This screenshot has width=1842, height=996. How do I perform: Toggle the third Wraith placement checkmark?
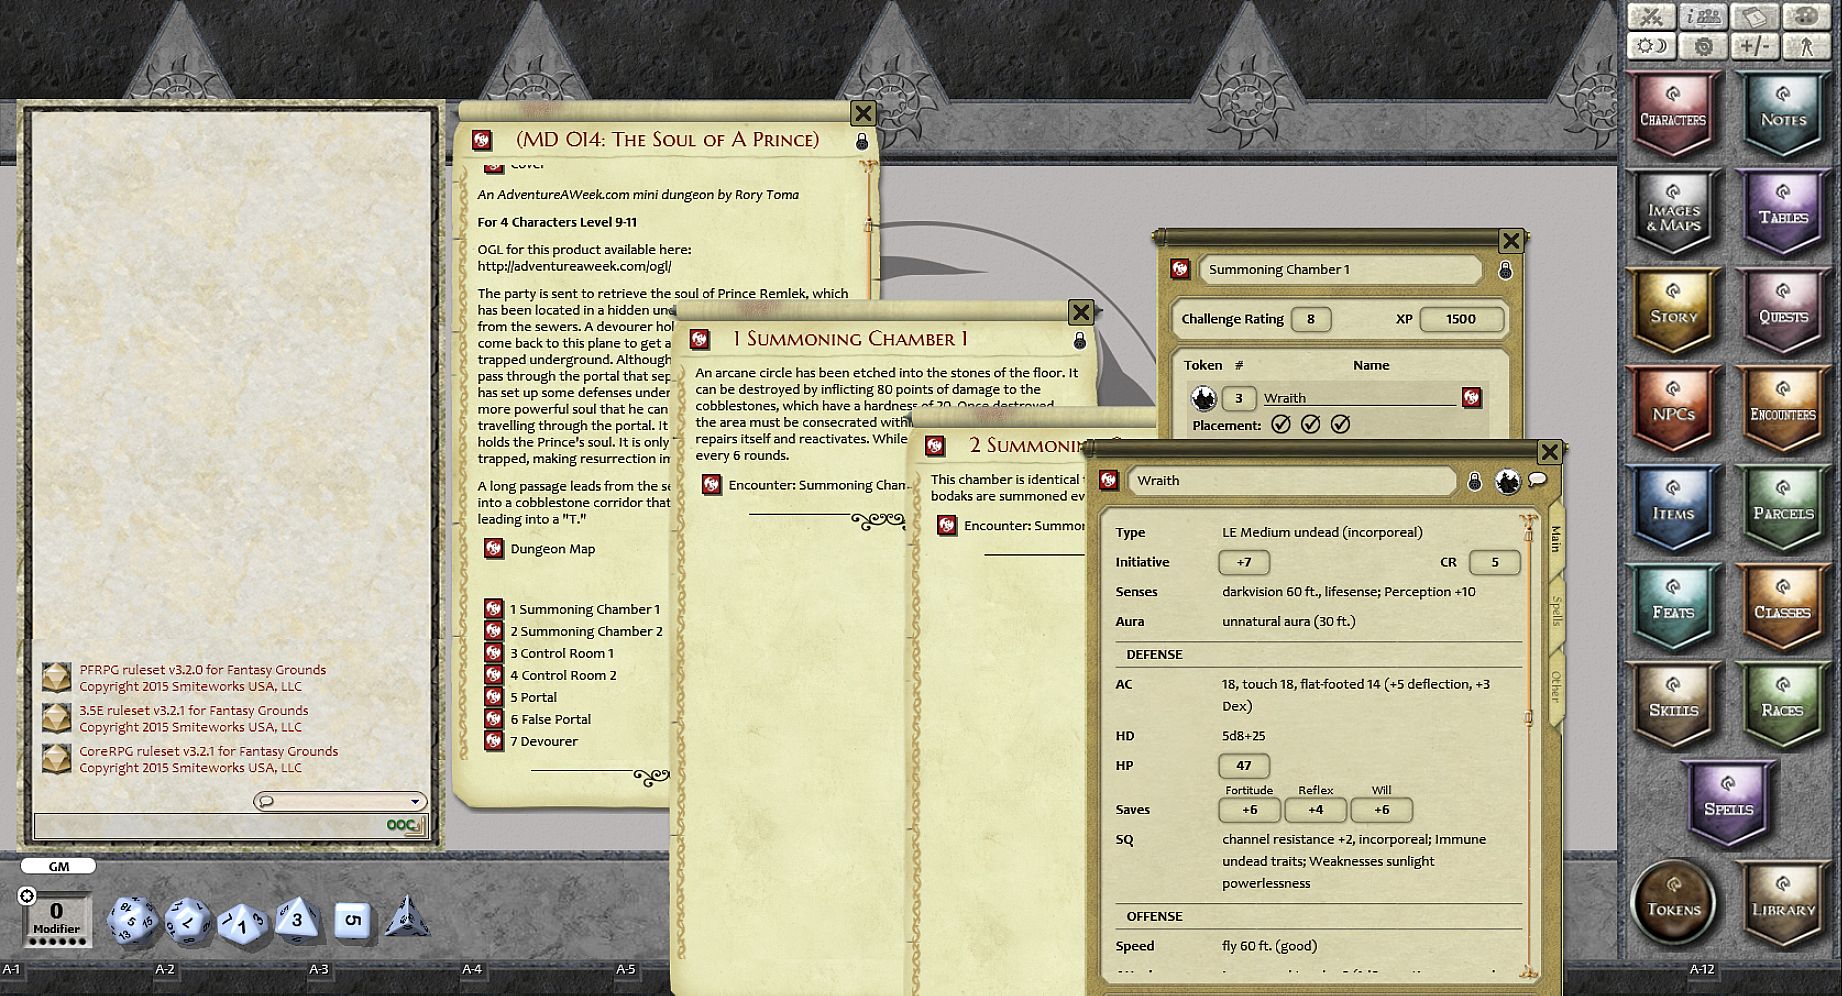(x=1340, y=425)
